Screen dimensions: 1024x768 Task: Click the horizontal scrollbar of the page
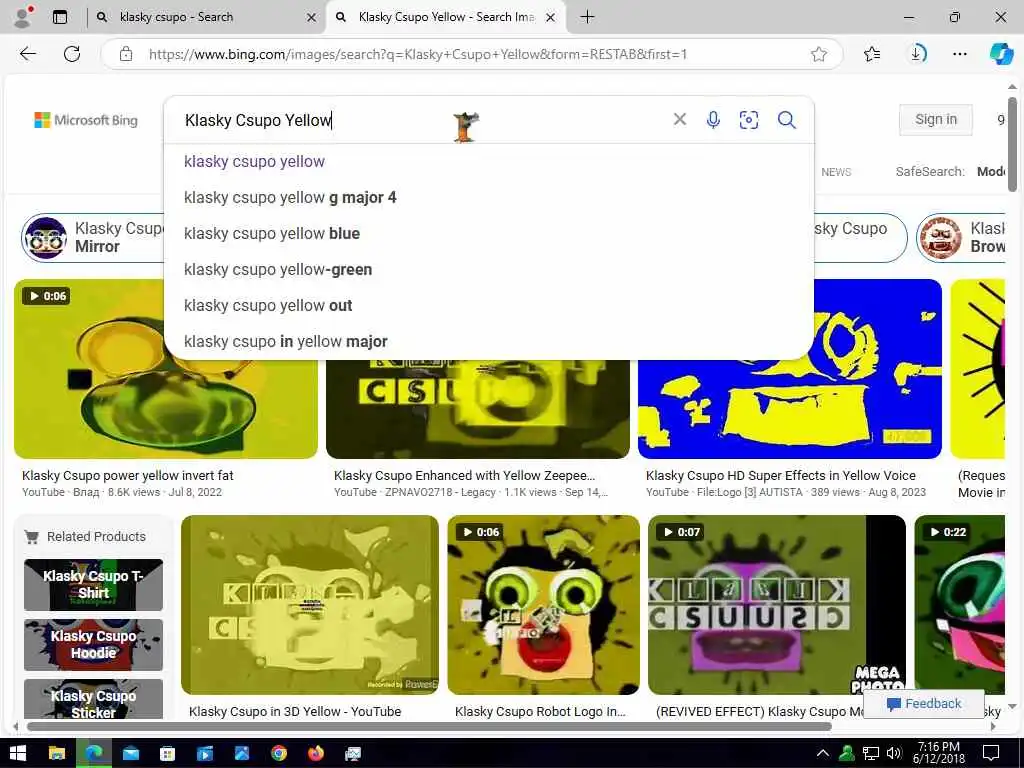[x=429, y=726]
